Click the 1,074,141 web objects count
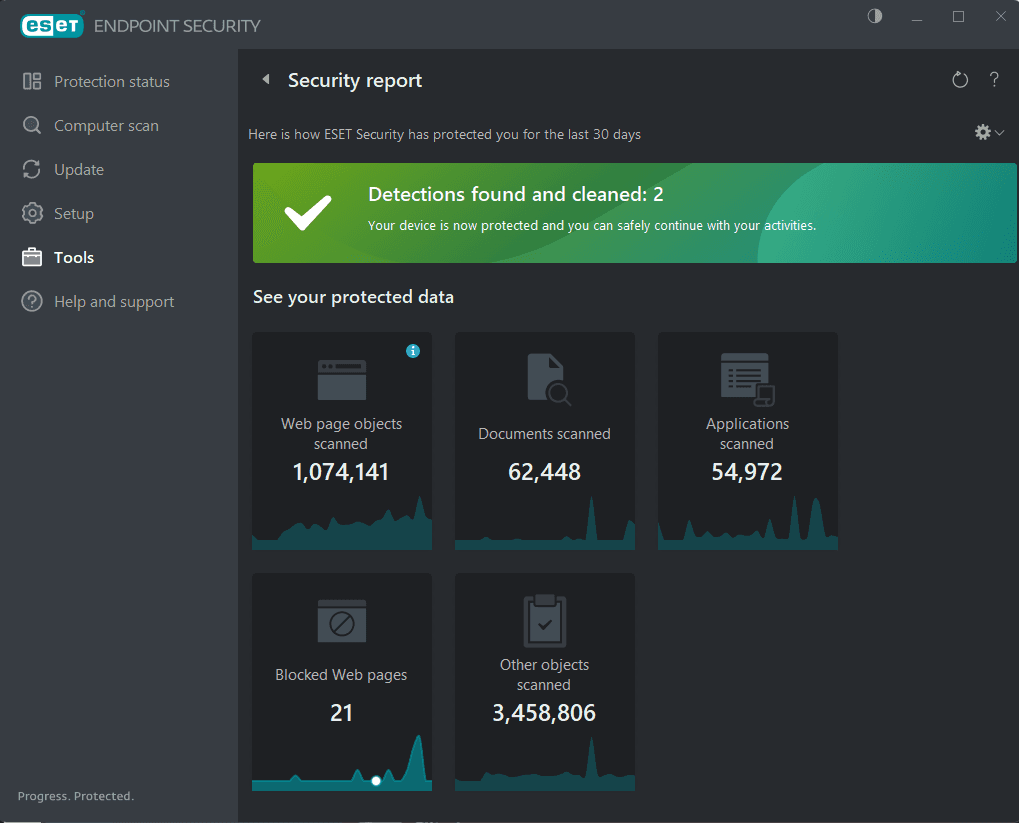 coord(341,472)
